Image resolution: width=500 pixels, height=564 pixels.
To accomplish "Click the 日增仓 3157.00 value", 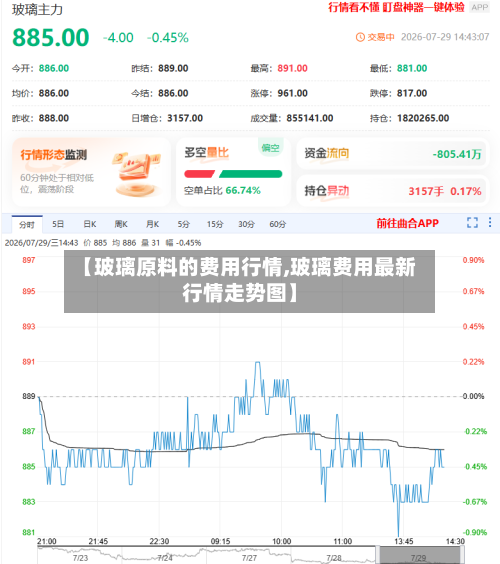I will (185, 118).
